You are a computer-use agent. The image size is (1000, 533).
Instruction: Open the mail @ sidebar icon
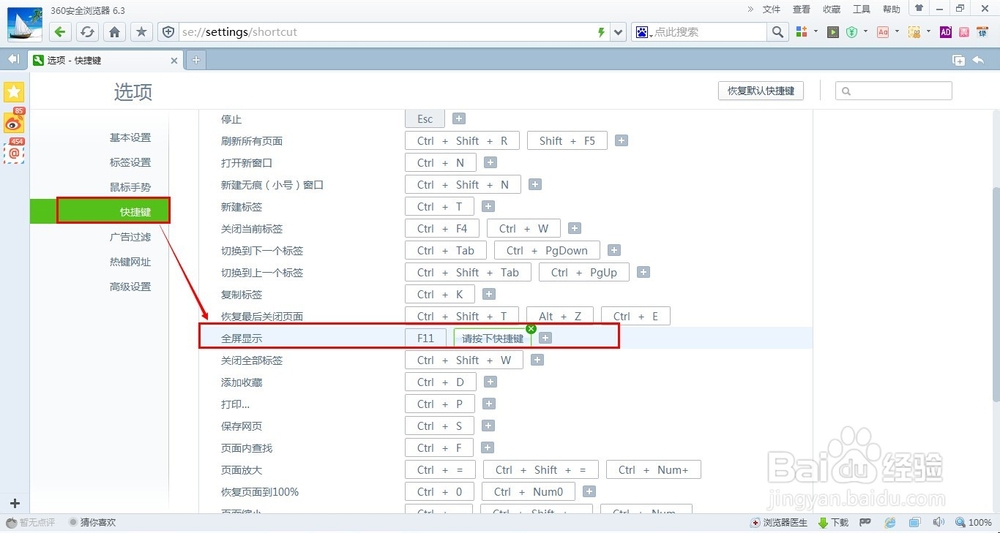click(14, 152)
